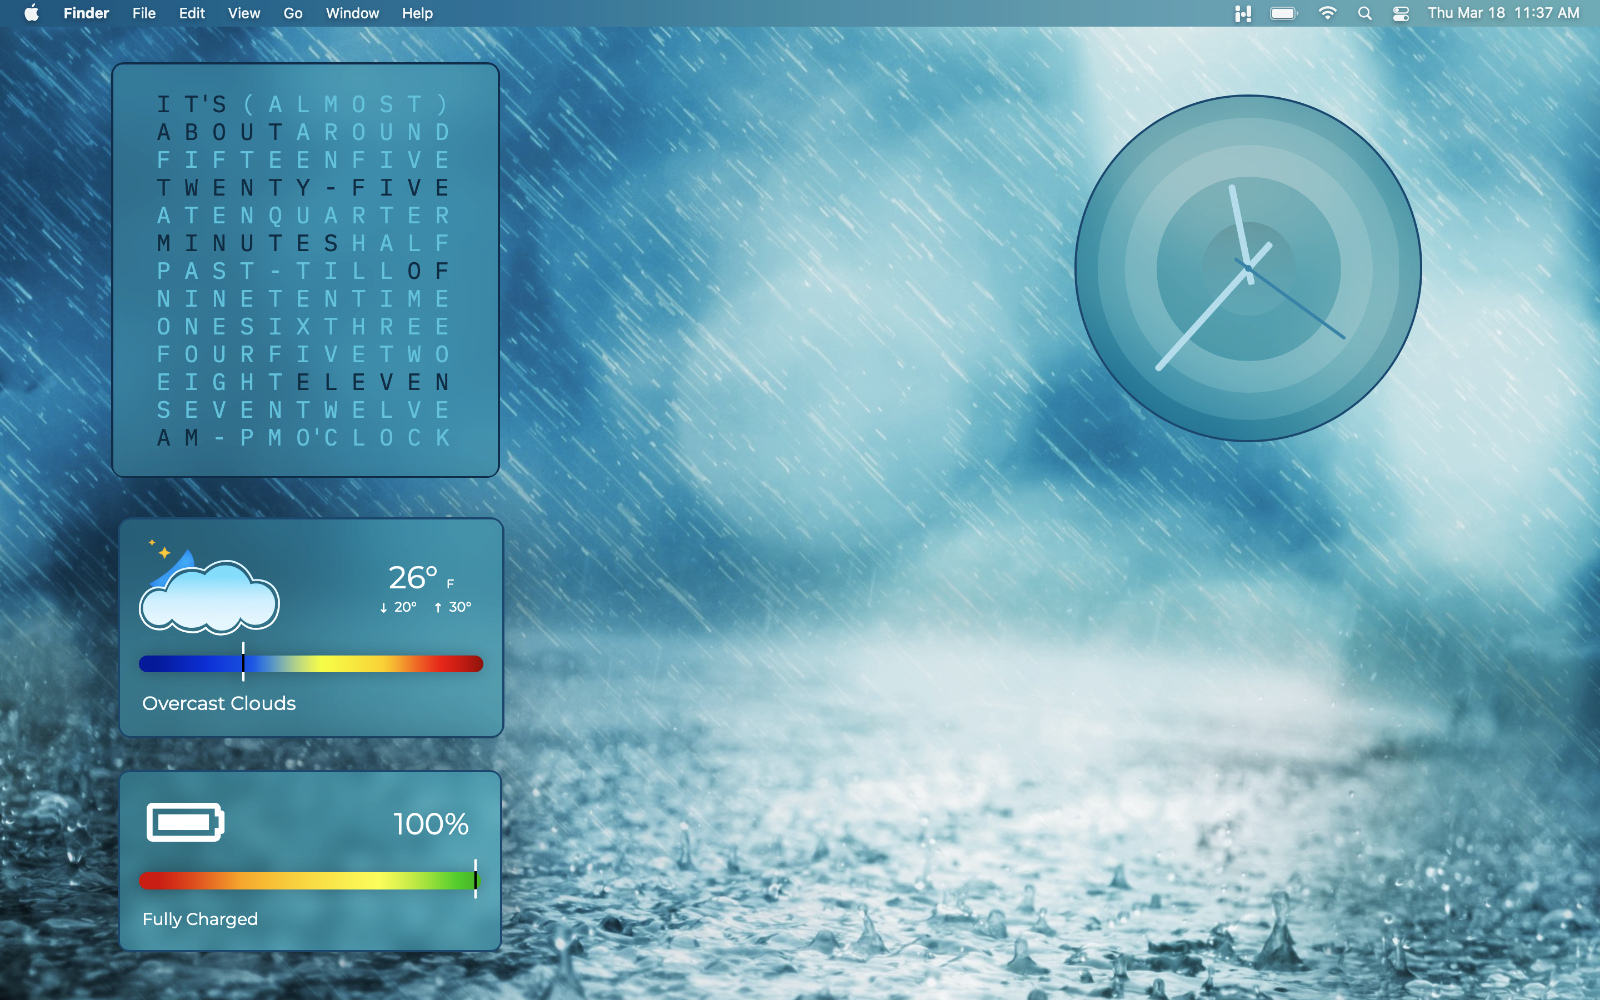Click the 100% battery percentage
1600x1000 pixels.
pyautogui.click(x=431, y=824)
